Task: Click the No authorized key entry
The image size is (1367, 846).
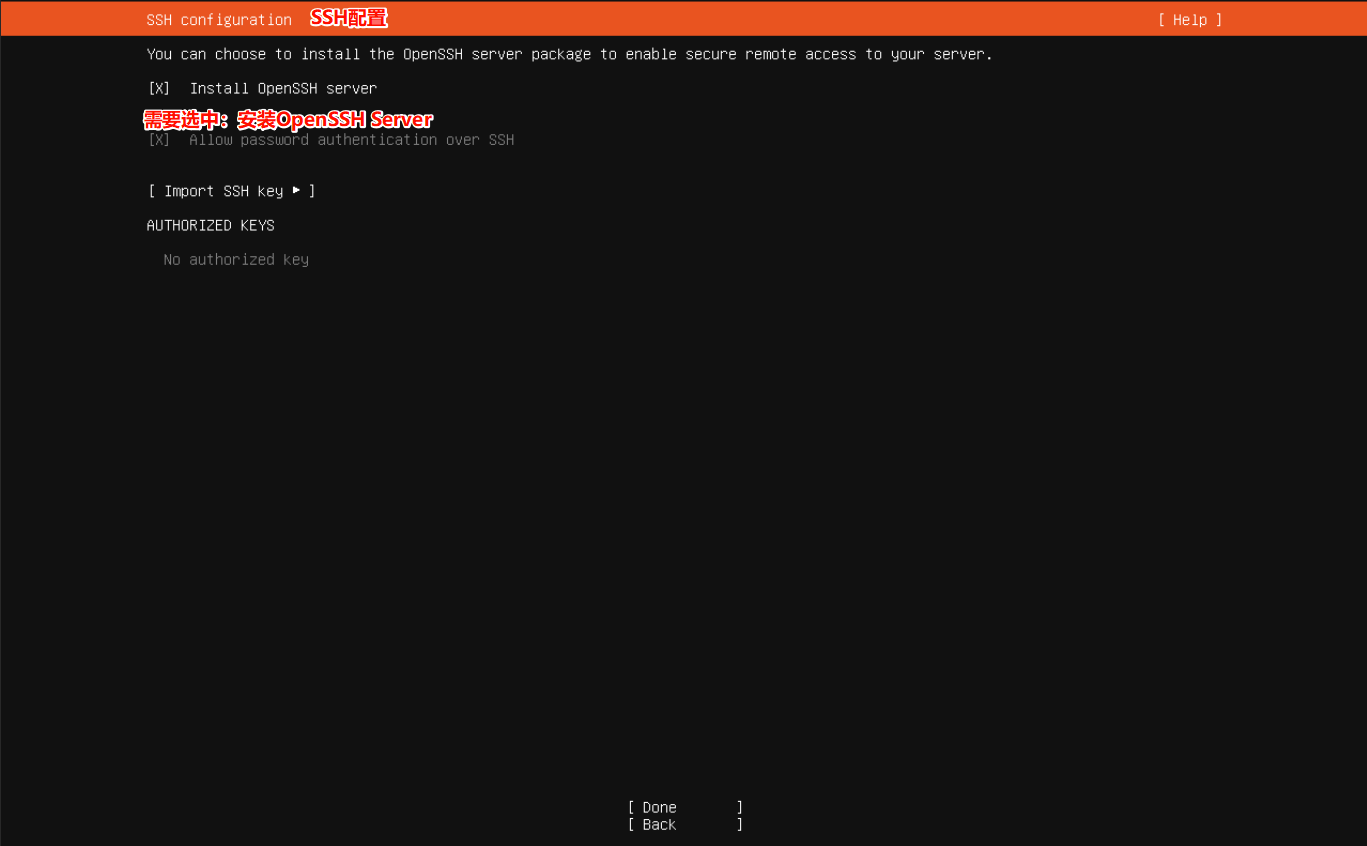Action: (x=236, y=260)
